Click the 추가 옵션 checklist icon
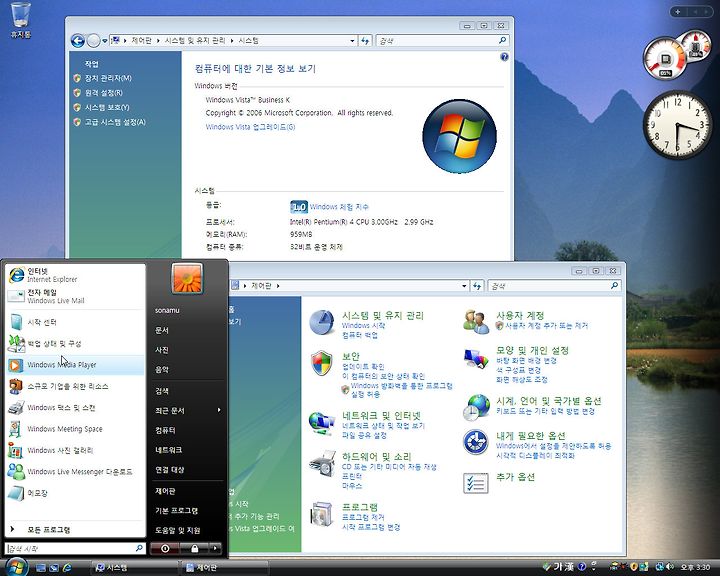The width and height of the screenshot is (720, 576). pos(476,483)
